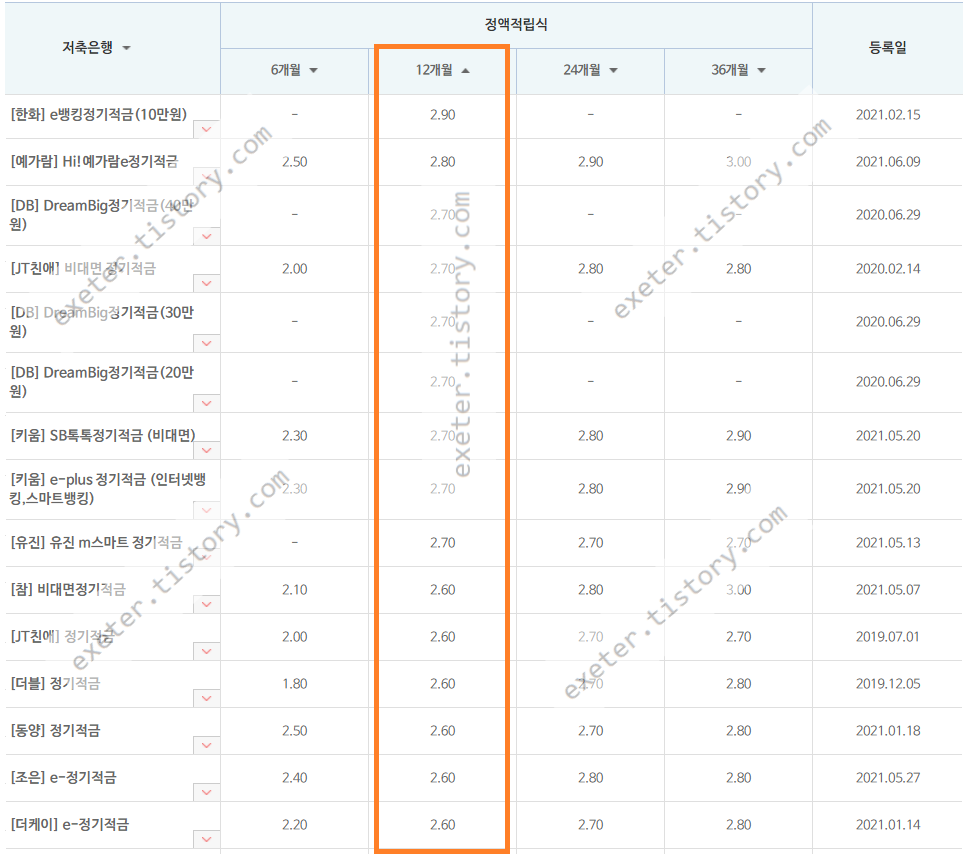Select product [더블] 정기적금
This screenshot has width=965, height=857.
pyautogui.click(x=55, y=684)
